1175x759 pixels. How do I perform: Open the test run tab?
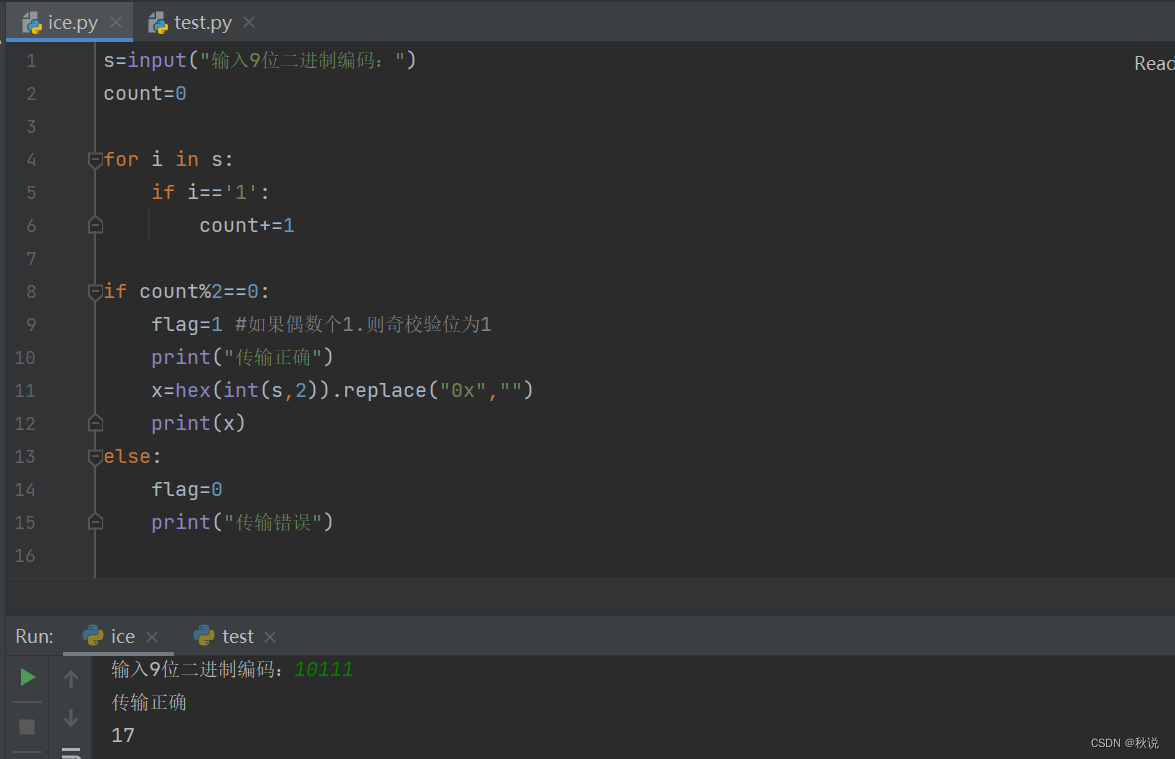click(237, 636)
